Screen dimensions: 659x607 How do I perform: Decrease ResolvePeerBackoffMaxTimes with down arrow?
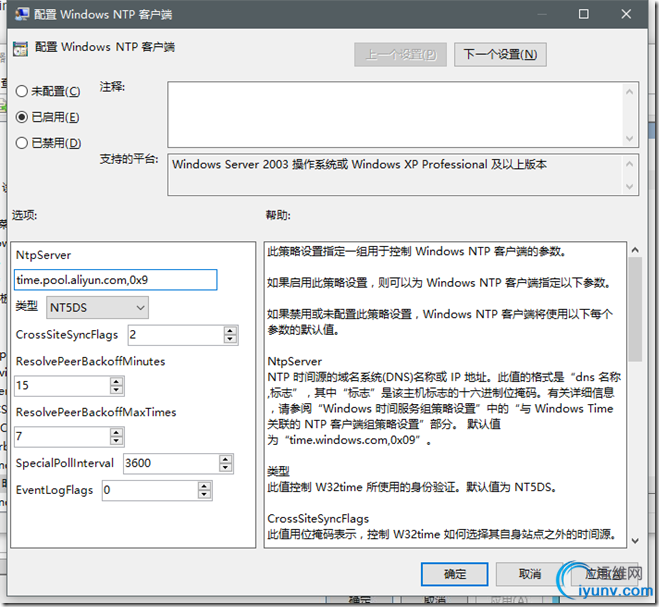pos(116,441)
